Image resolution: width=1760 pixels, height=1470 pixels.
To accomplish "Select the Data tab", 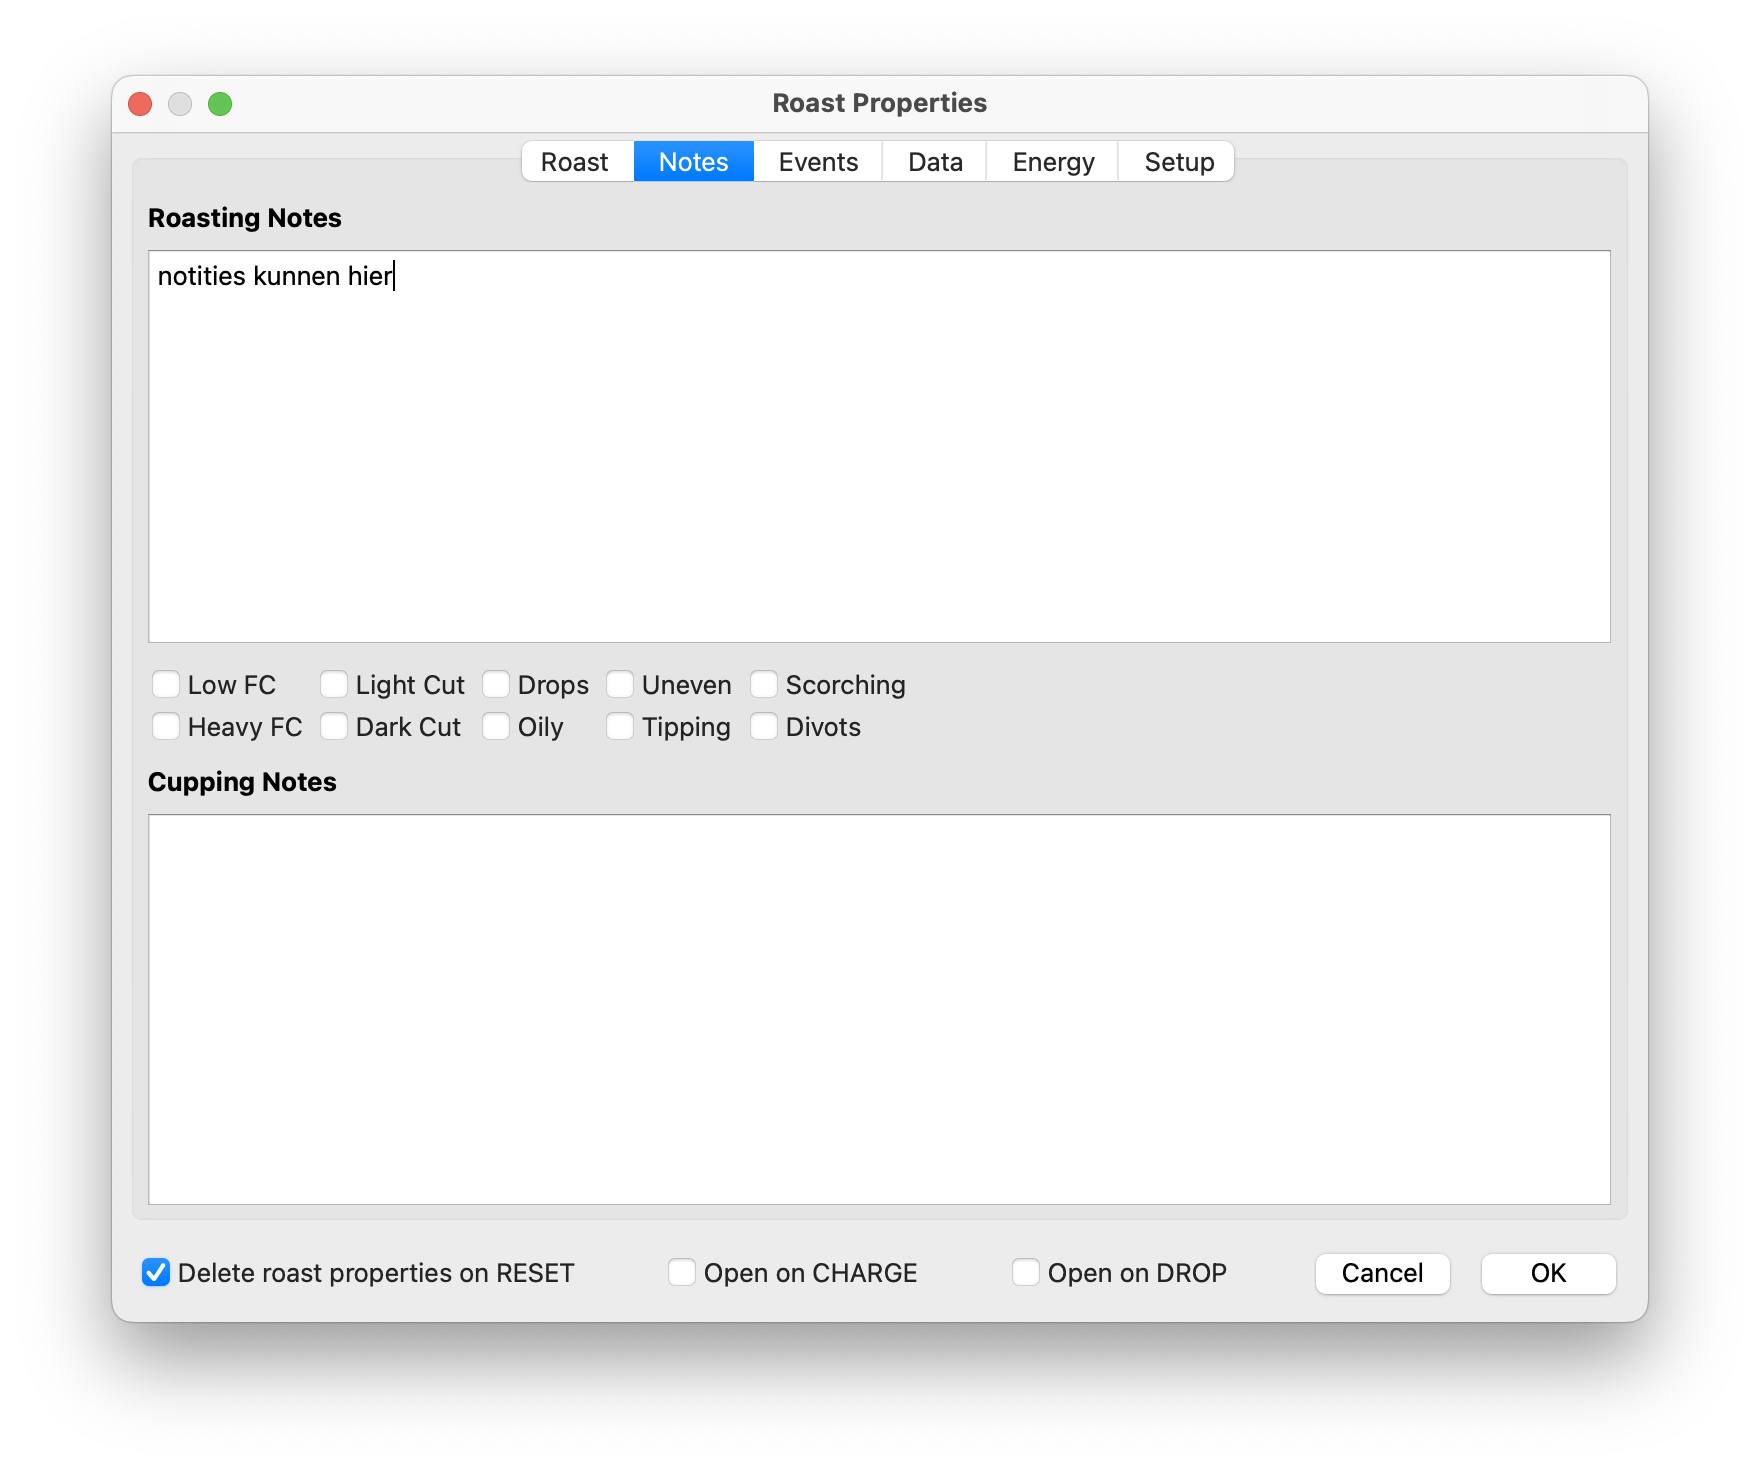I will (934, 162).
